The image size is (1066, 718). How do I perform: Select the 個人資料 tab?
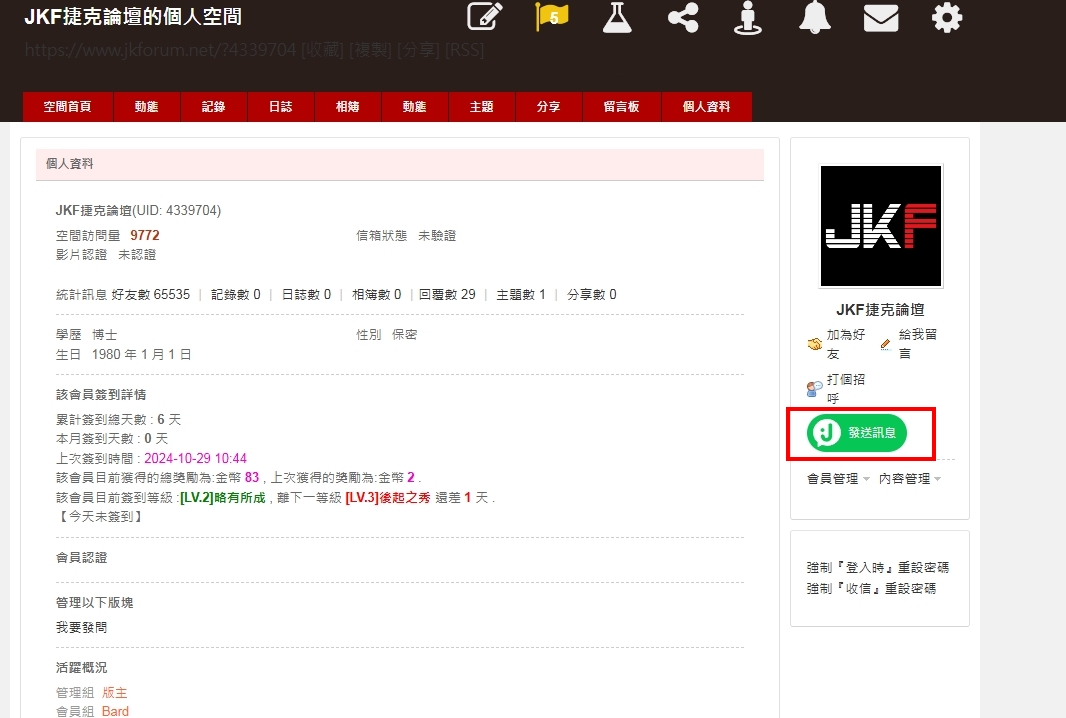[x=706, y=107]
